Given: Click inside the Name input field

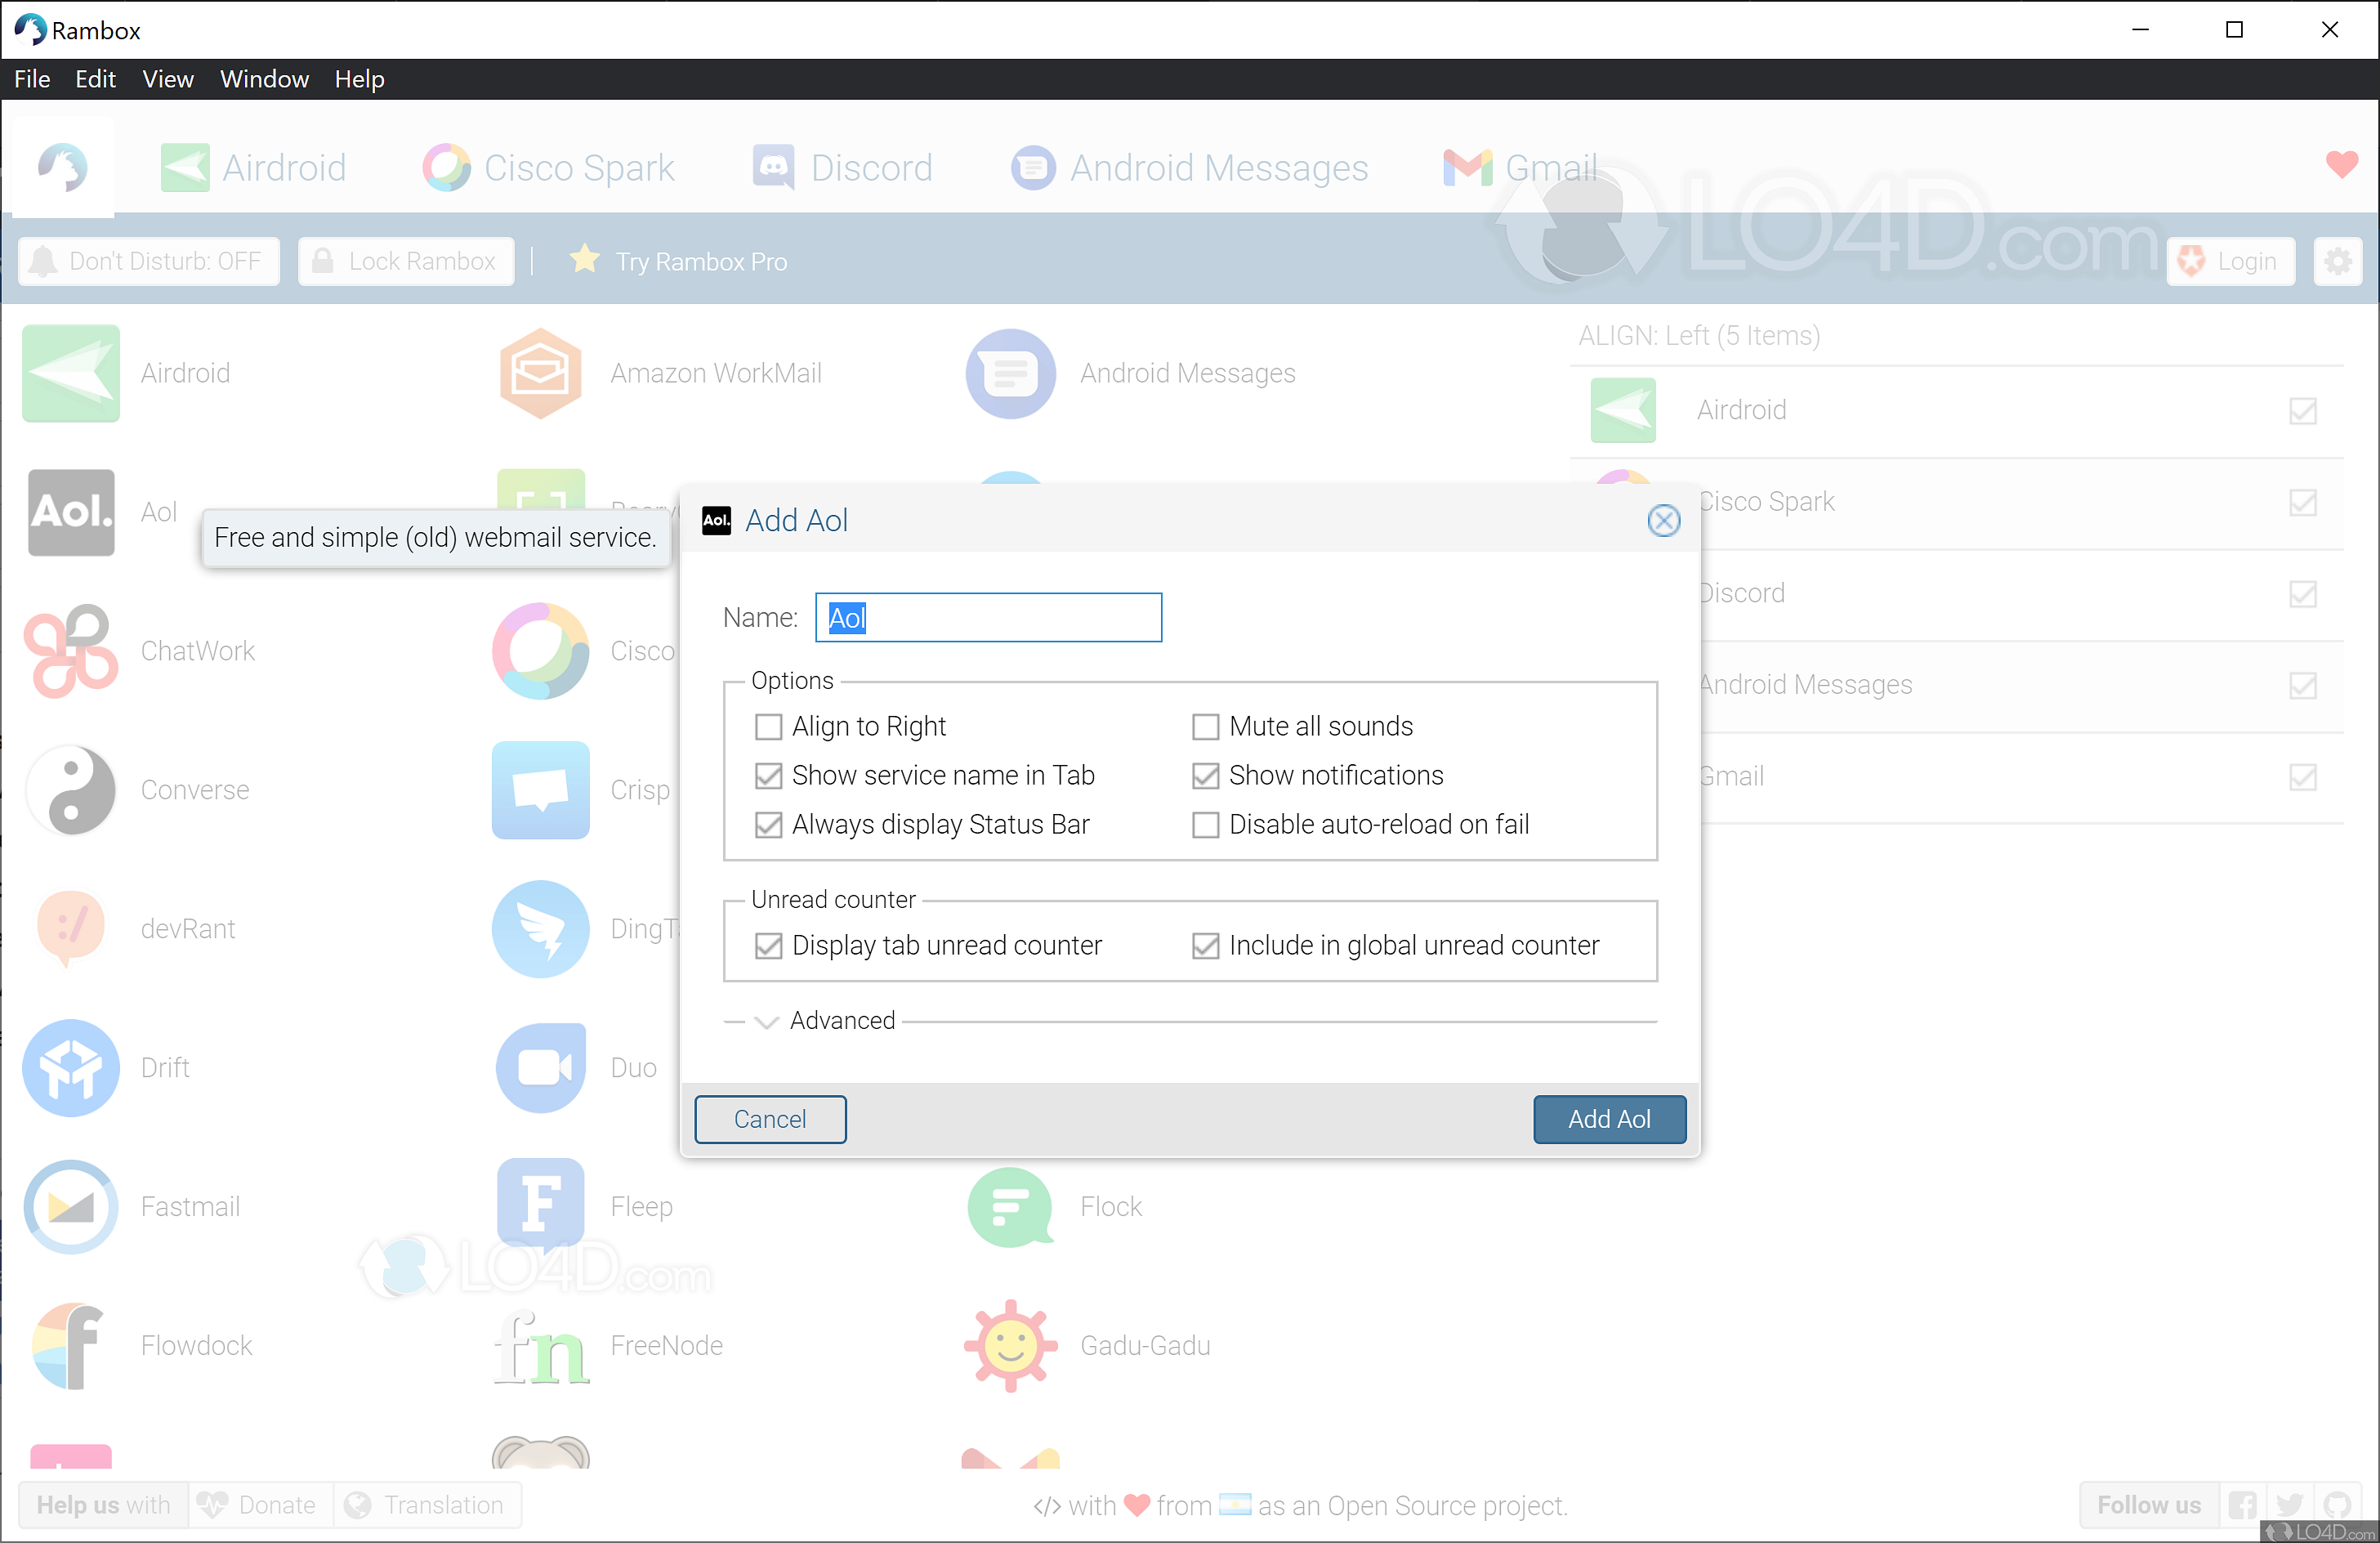Looking at the screenshot, I should 987,617.
